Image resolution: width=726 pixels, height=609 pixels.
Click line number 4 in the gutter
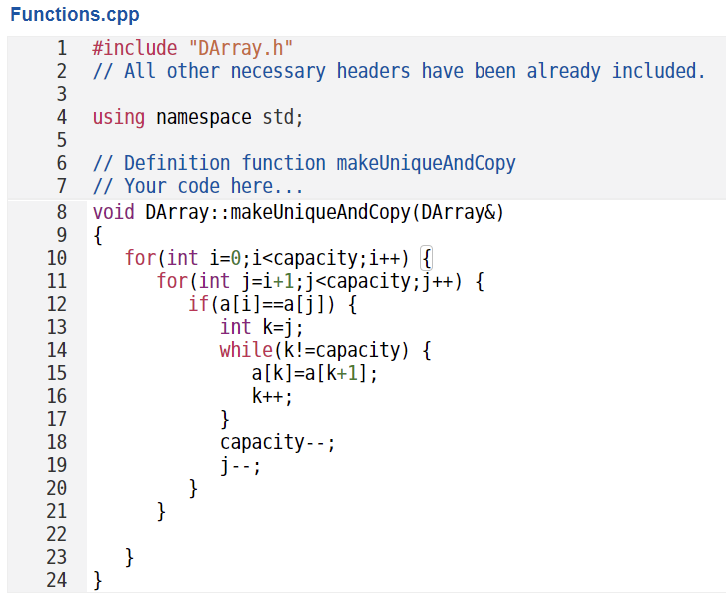62,117
